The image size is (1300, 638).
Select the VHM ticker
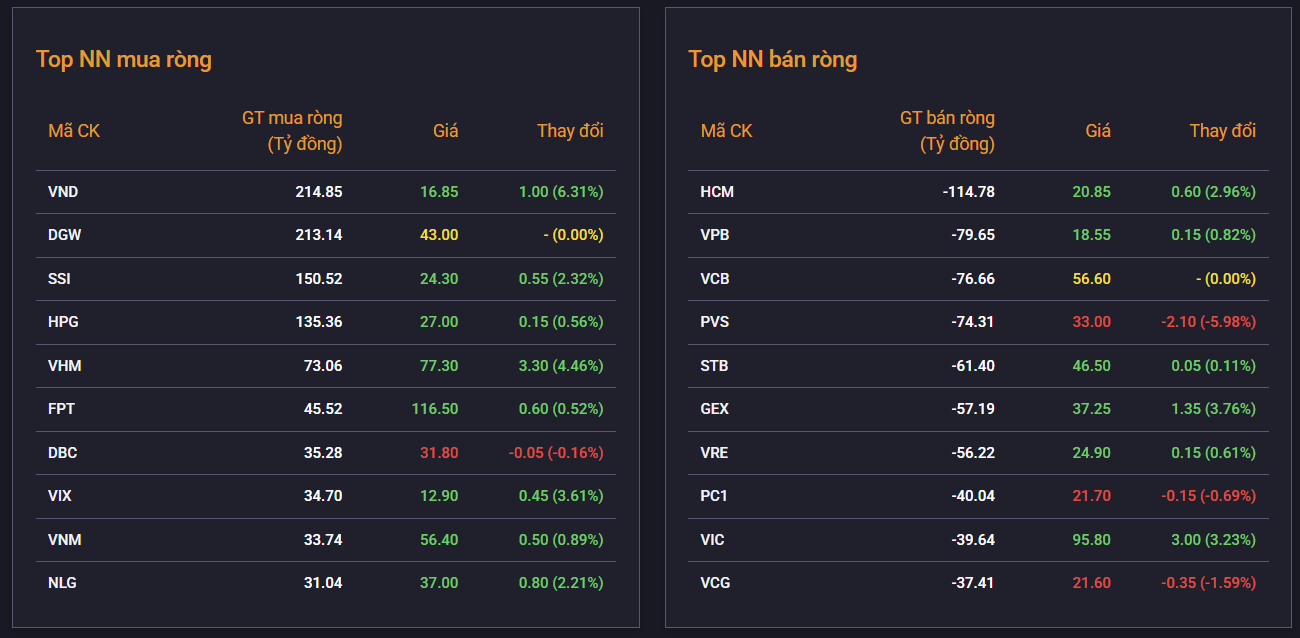[65, 366]
